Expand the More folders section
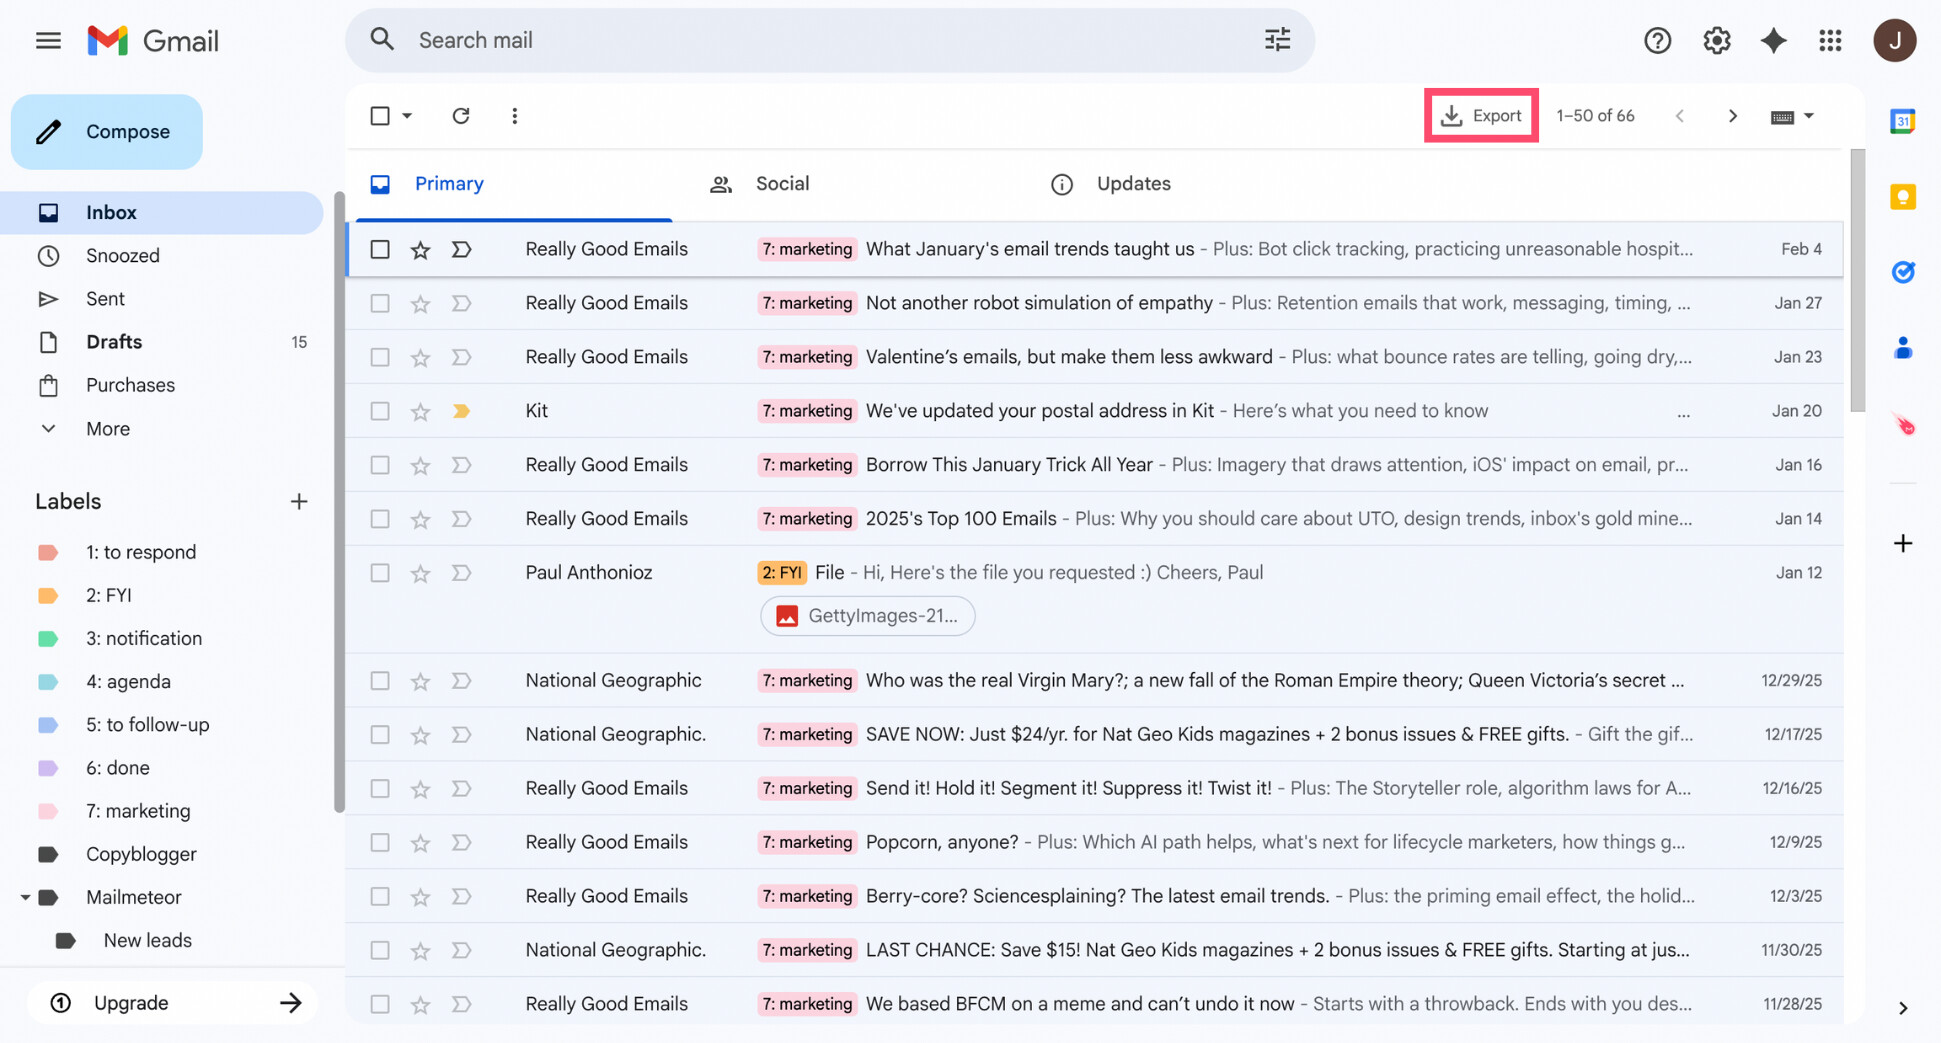 tap(106, 428)
